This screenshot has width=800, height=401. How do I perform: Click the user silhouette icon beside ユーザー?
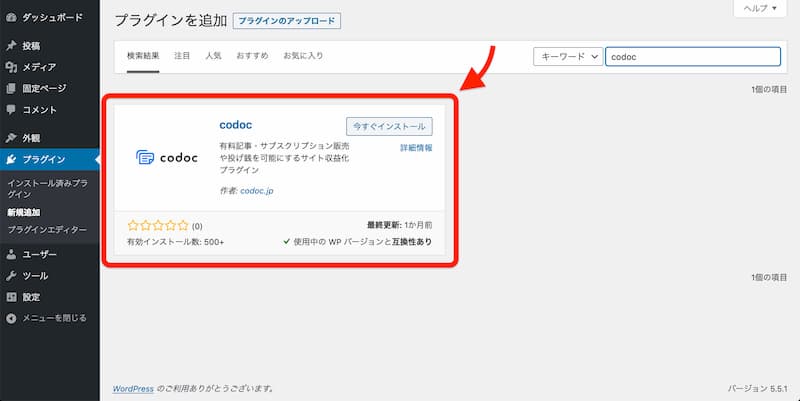point(11,254)
